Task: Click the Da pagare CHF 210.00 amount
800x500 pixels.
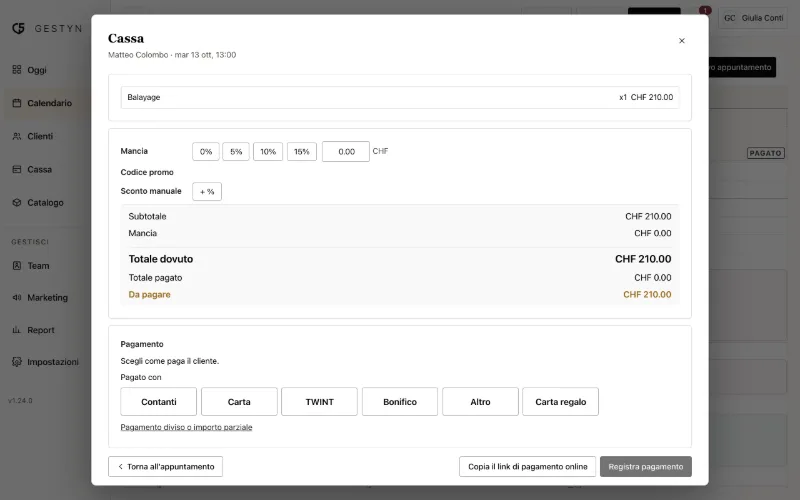Action: tap(647, 294)
